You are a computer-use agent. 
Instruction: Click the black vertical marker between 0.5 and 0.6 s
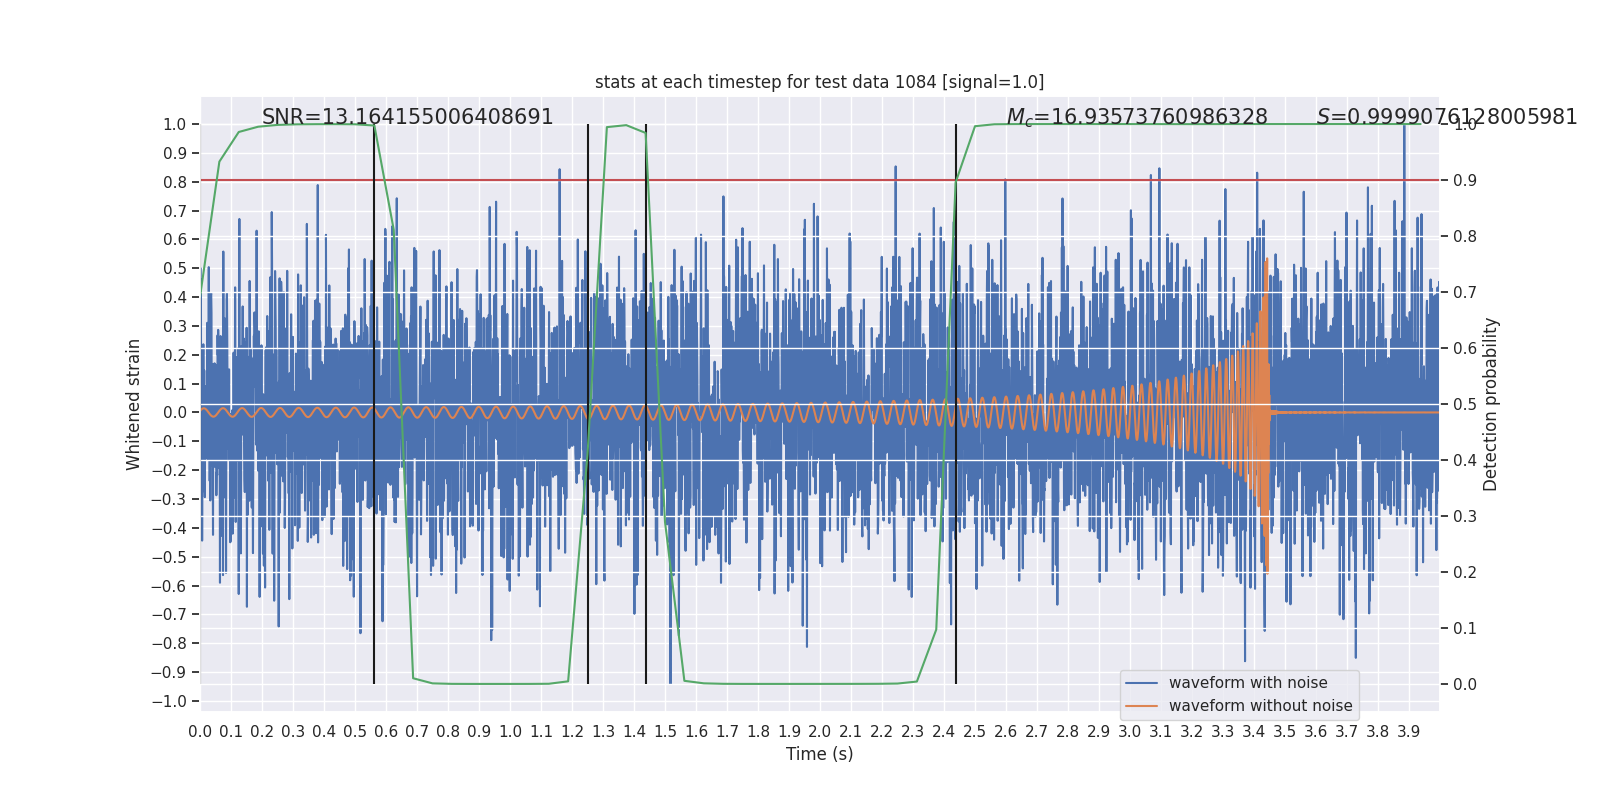tap(374, 404)
